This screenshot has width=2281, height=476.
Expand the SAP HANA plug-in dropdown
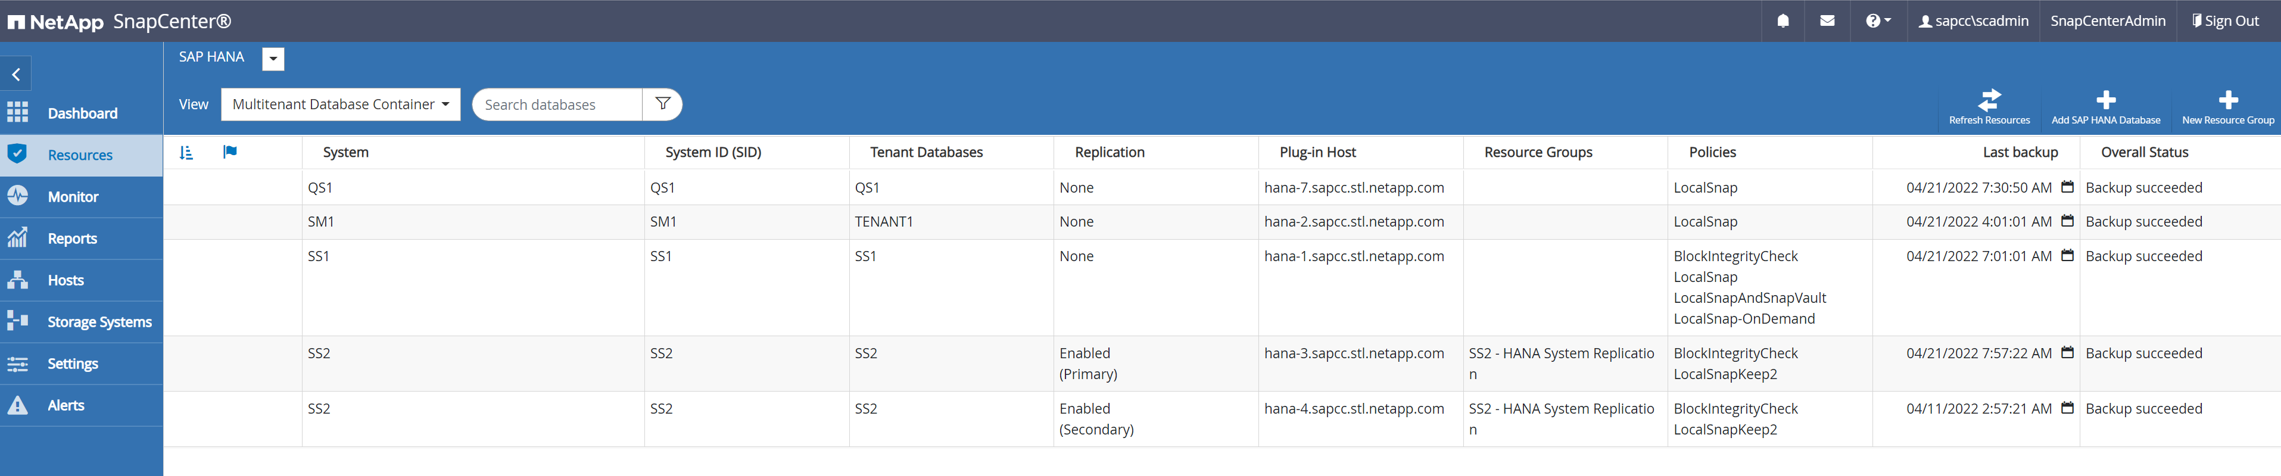click(x=273, y=59)
